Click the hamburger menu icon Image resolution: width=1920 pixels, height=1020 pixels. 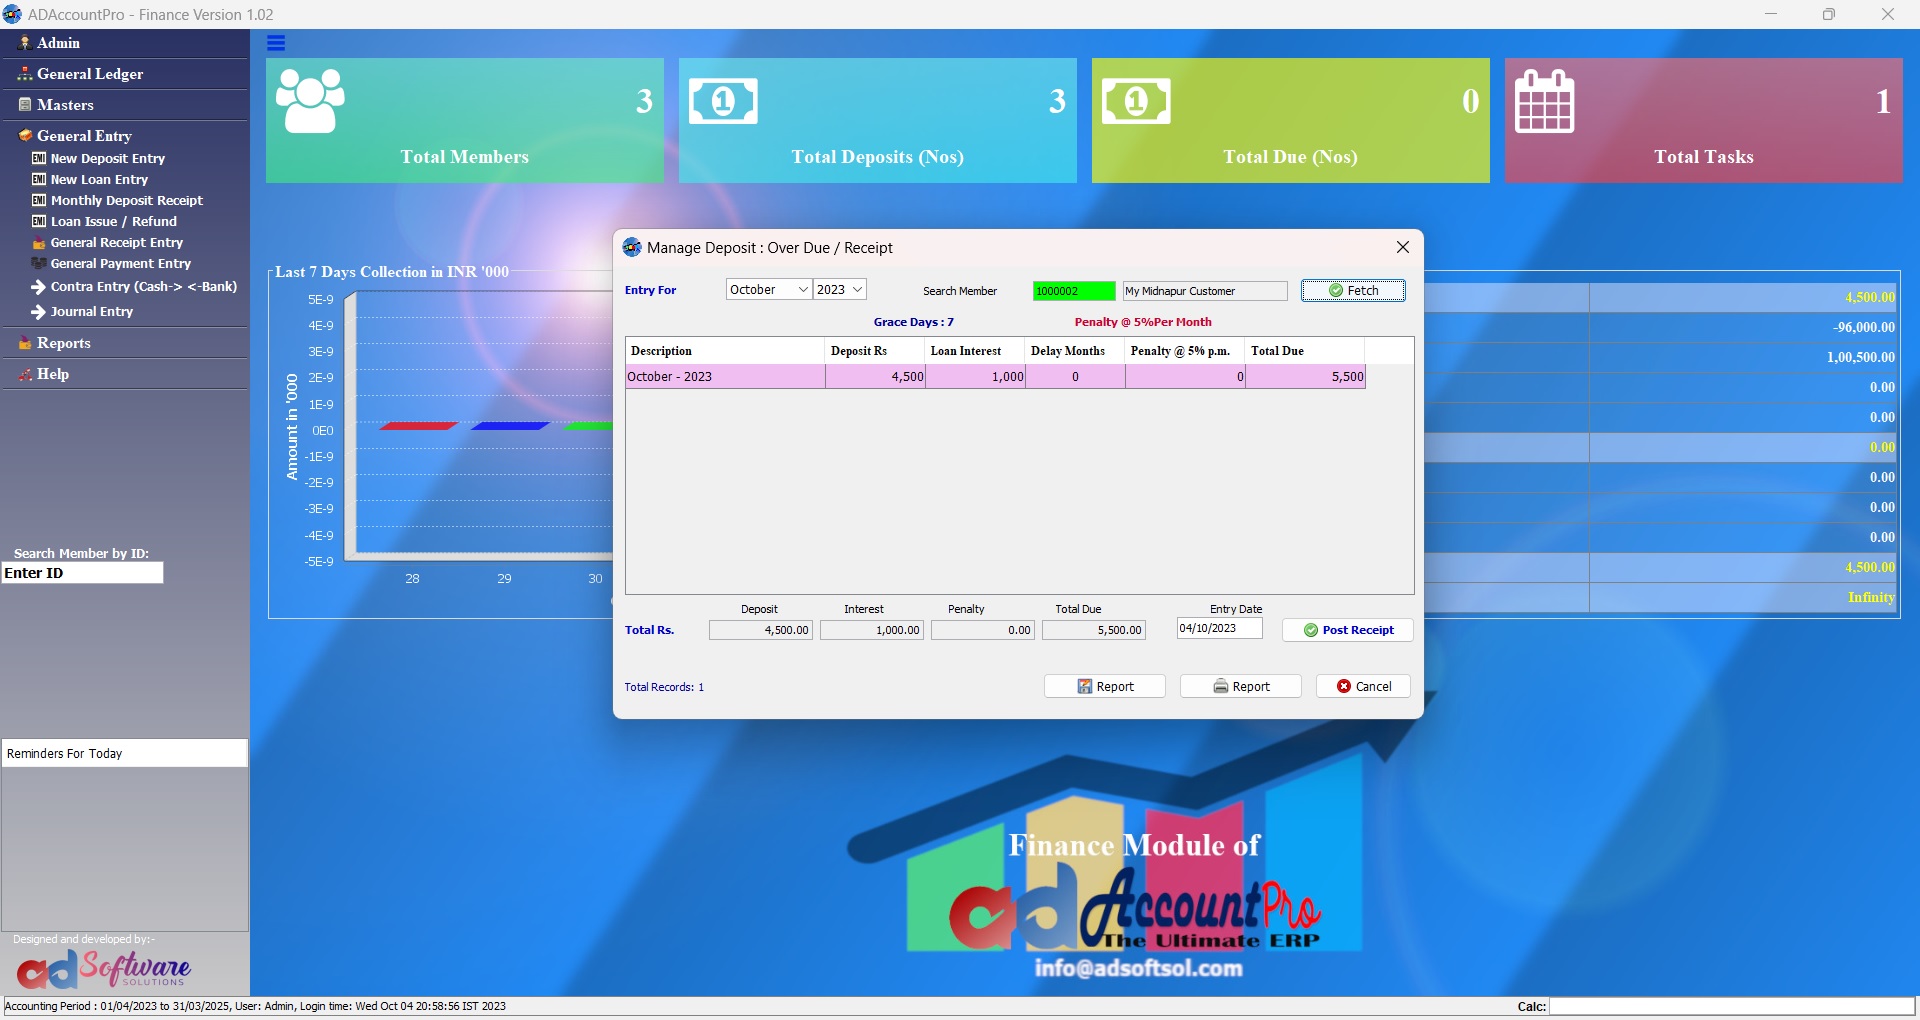pyautogui.click(x=276, y=43)
